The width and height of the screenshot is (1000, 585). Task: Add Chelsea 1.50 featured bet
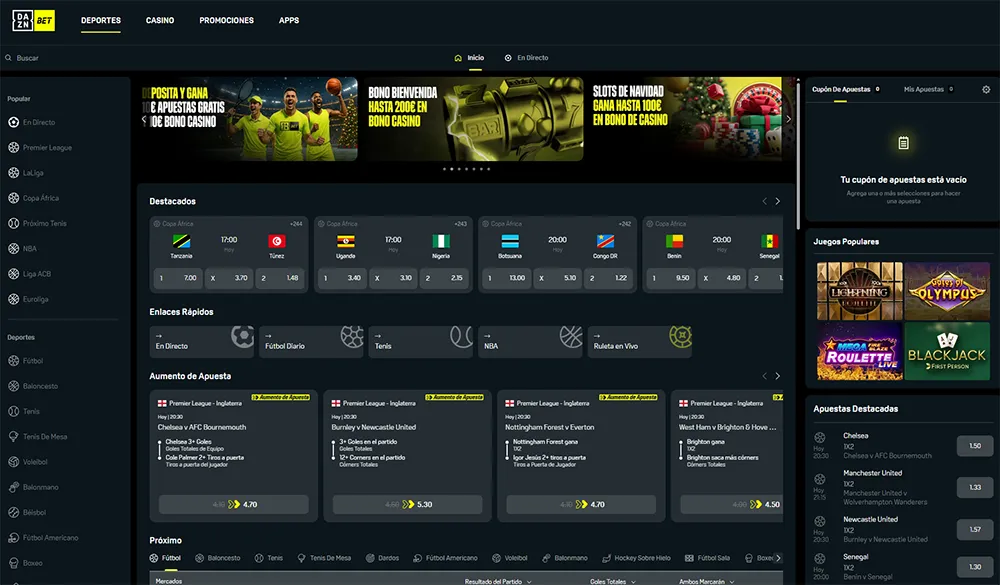974,446
